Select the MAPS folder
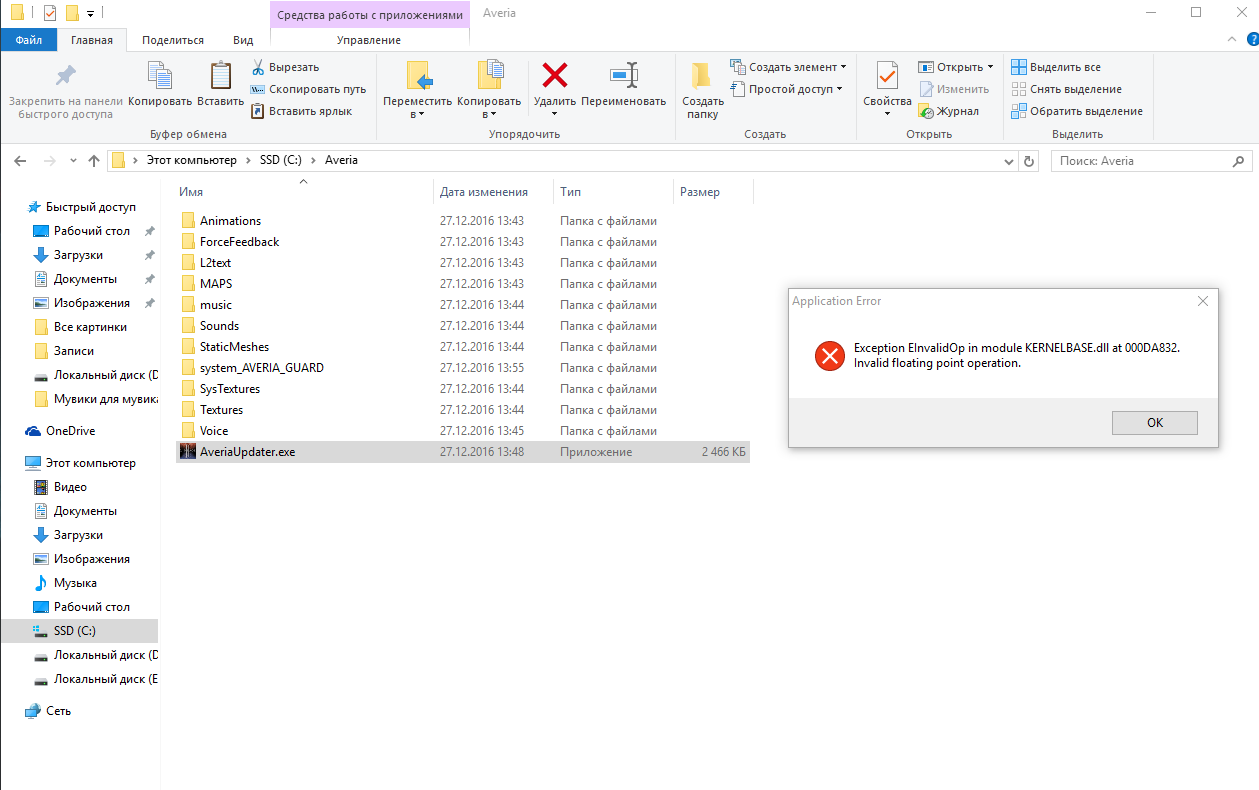 click(462, 284)
